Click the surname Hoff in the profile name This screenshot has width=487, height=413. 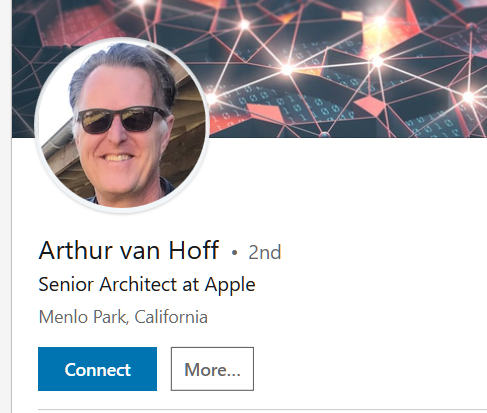pyautogui.click(x=193, y=250)
